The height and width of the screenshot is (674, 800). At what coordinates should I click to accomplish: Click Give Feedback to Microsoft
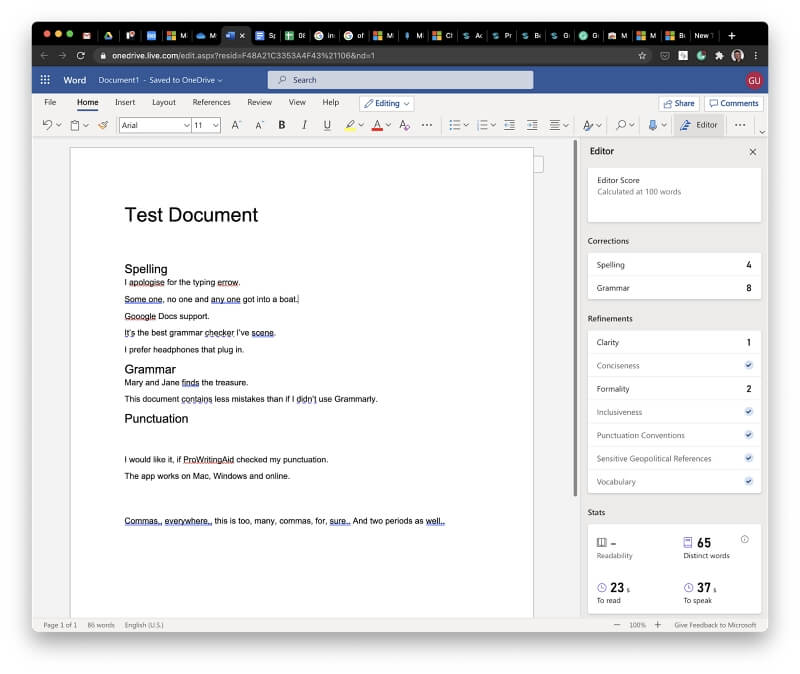click(715, 625)
